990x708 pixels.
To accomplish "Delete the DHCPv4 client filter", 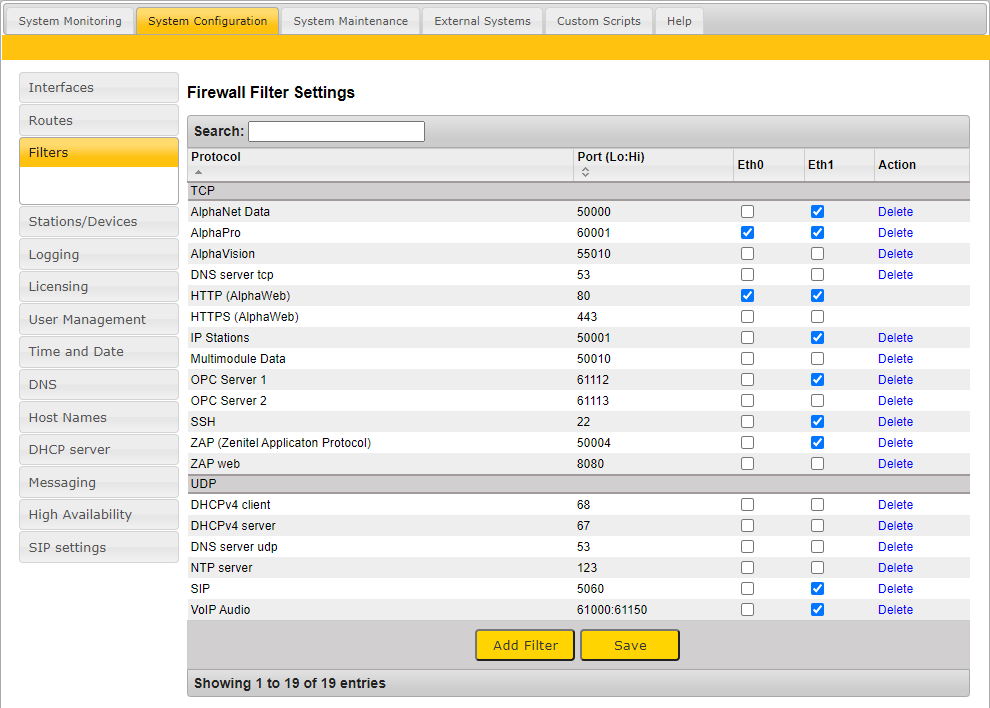I will [x=895, y=505].
